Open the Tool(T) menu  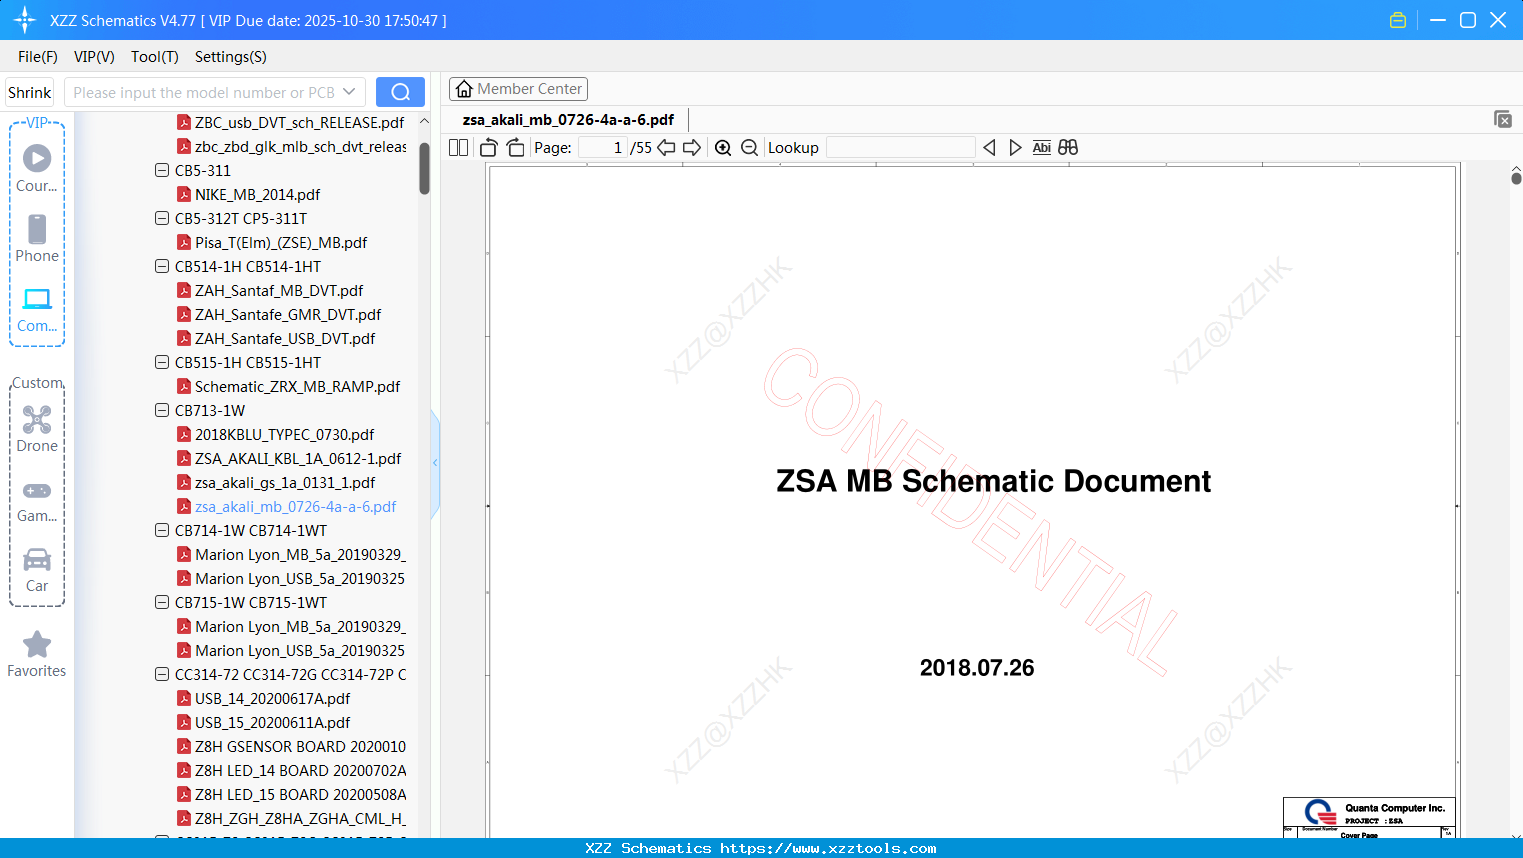coord(155,57)
